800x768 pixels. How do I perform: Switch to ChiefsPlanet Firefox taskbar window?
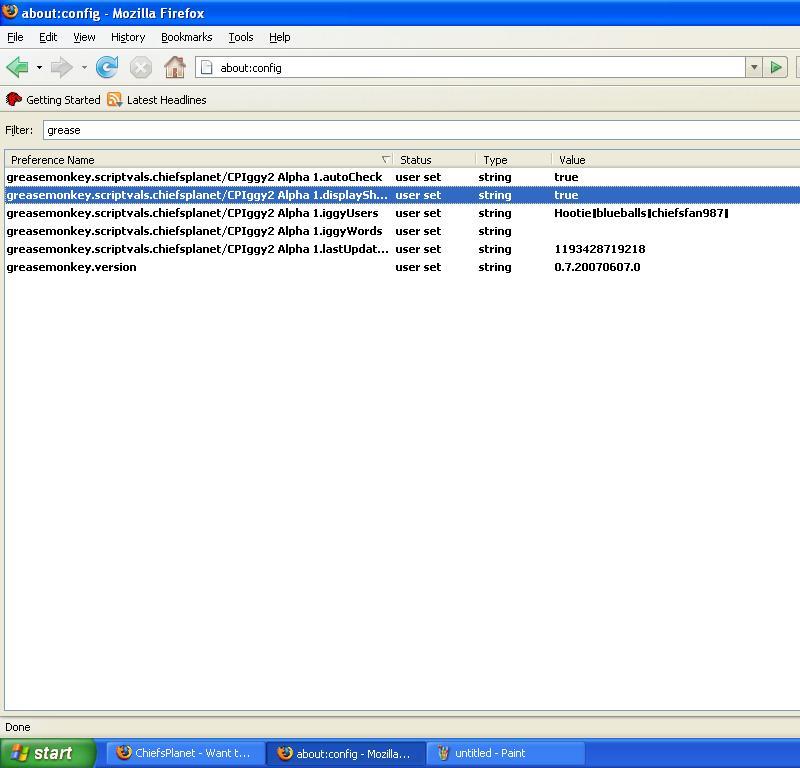tap(185, 753)
